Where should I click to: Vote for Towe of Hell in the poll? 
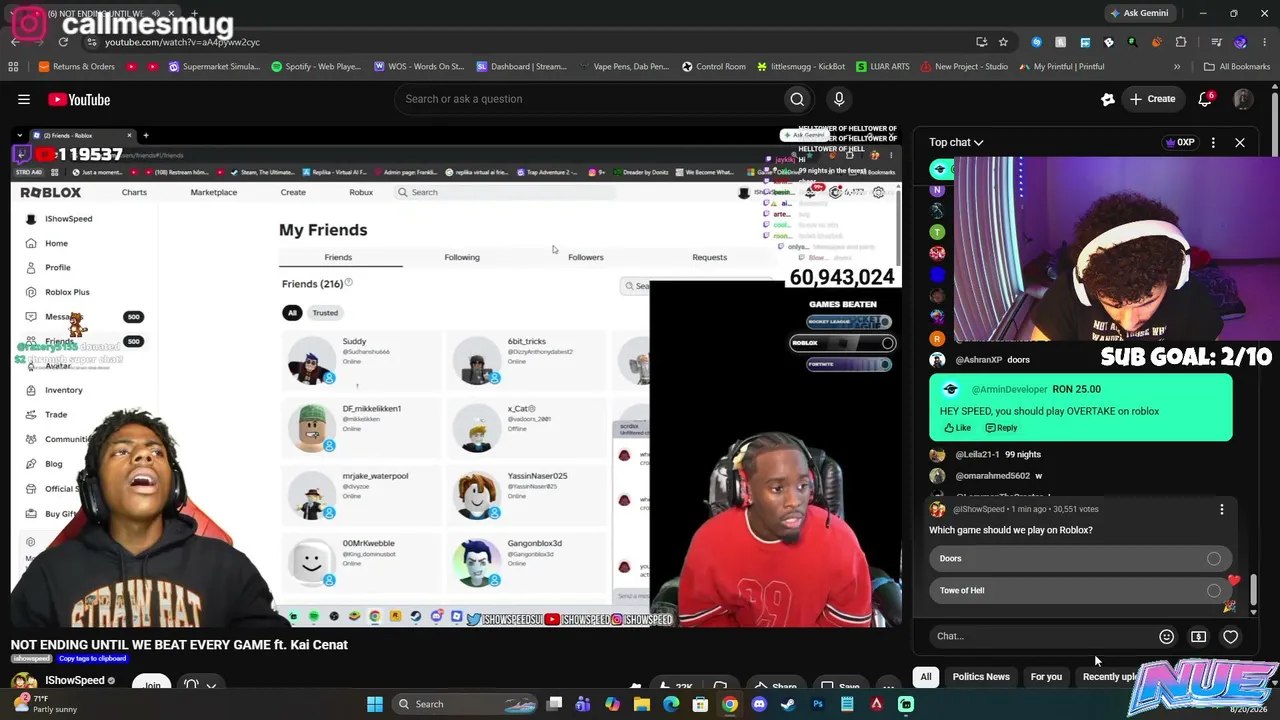tap(1080, 591)
